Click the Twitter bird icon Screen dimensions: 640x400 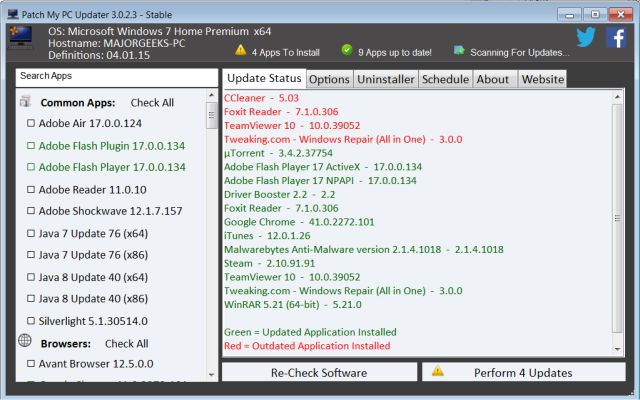point(586,39)
